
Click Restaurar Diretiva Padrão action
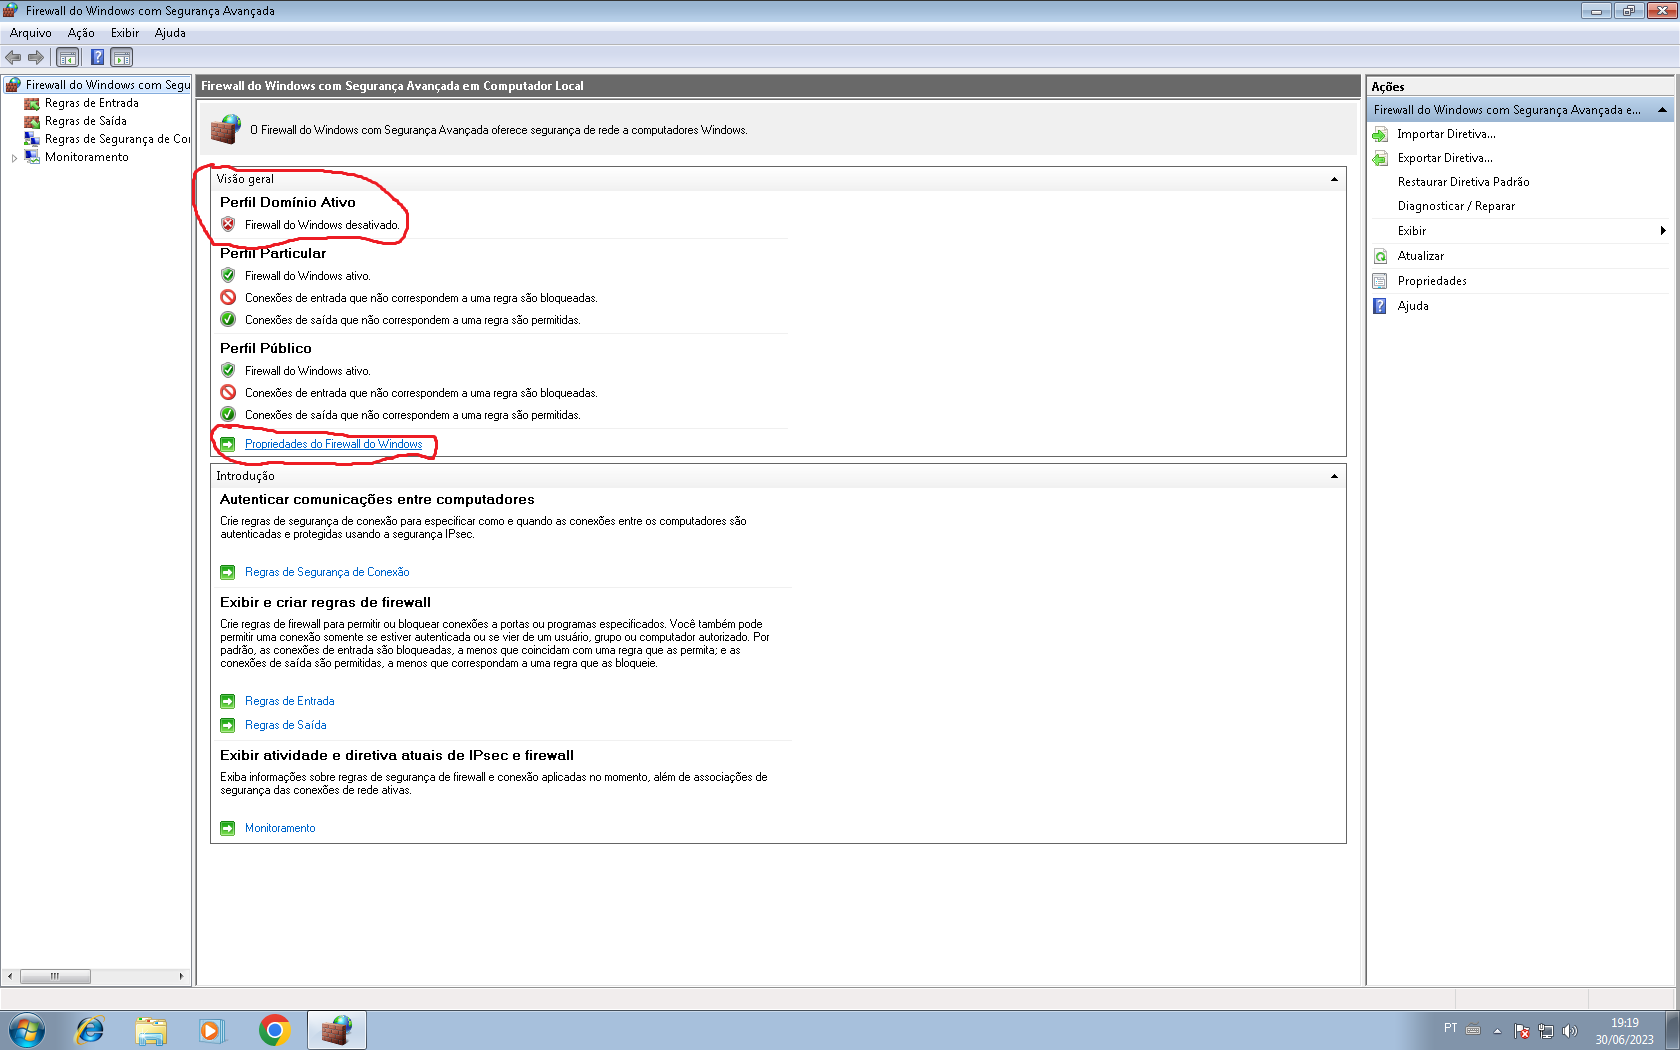tap(1463, 182)
